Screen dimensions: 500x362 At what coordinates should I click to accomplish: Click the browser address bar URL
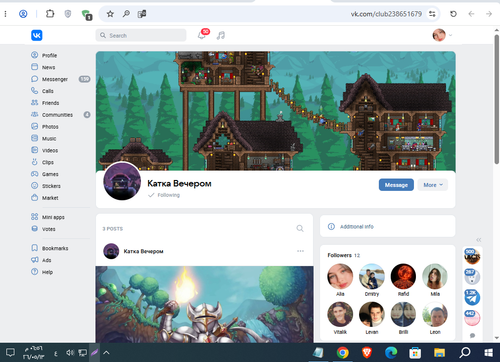(386, 14)
